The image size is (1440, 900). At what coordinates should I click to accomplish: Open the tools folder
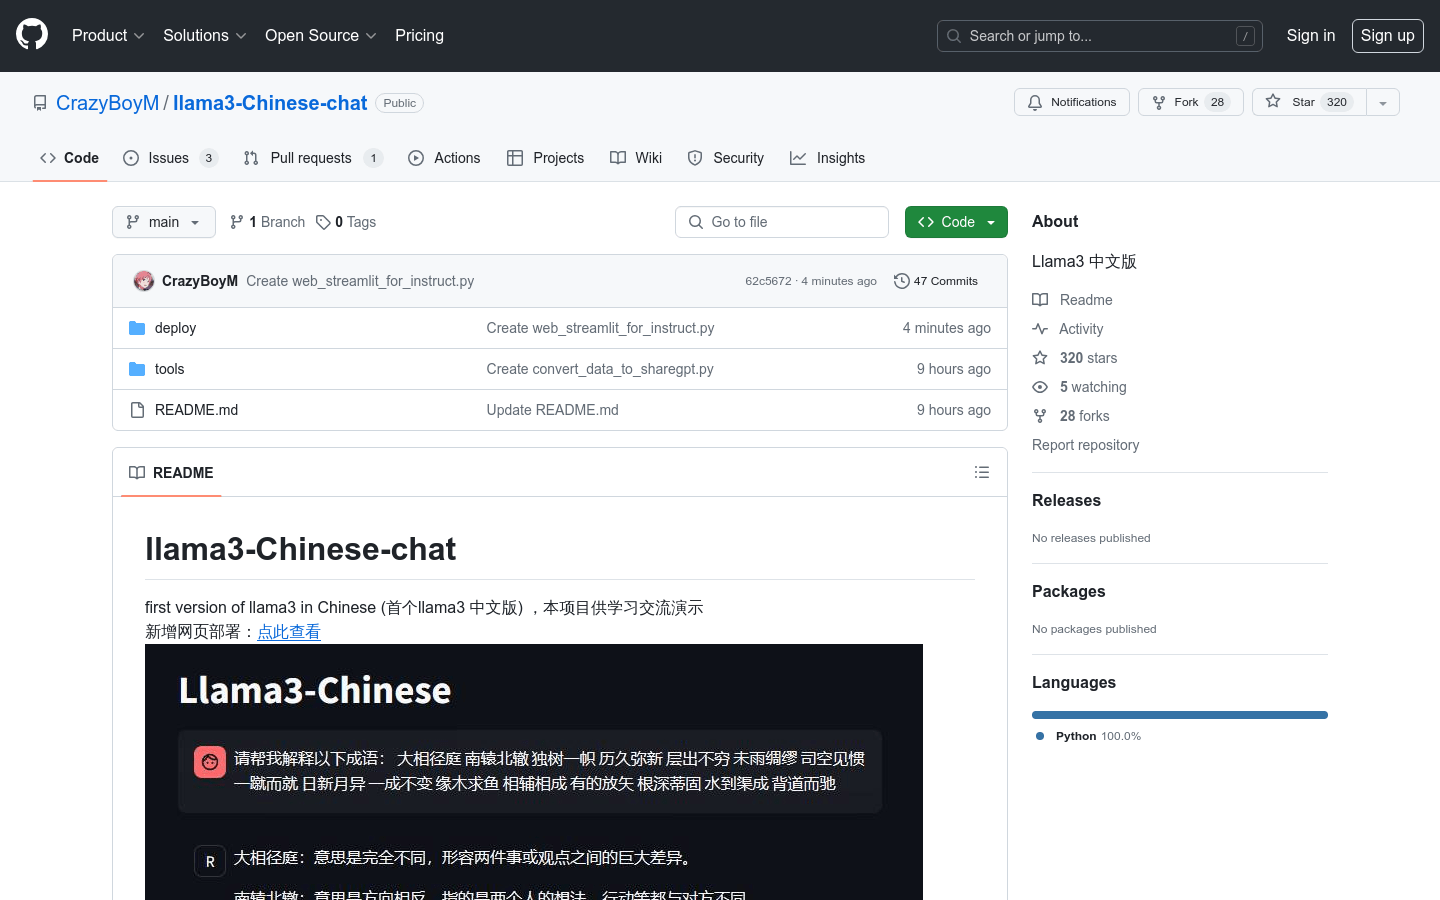[x=169, y=369]
